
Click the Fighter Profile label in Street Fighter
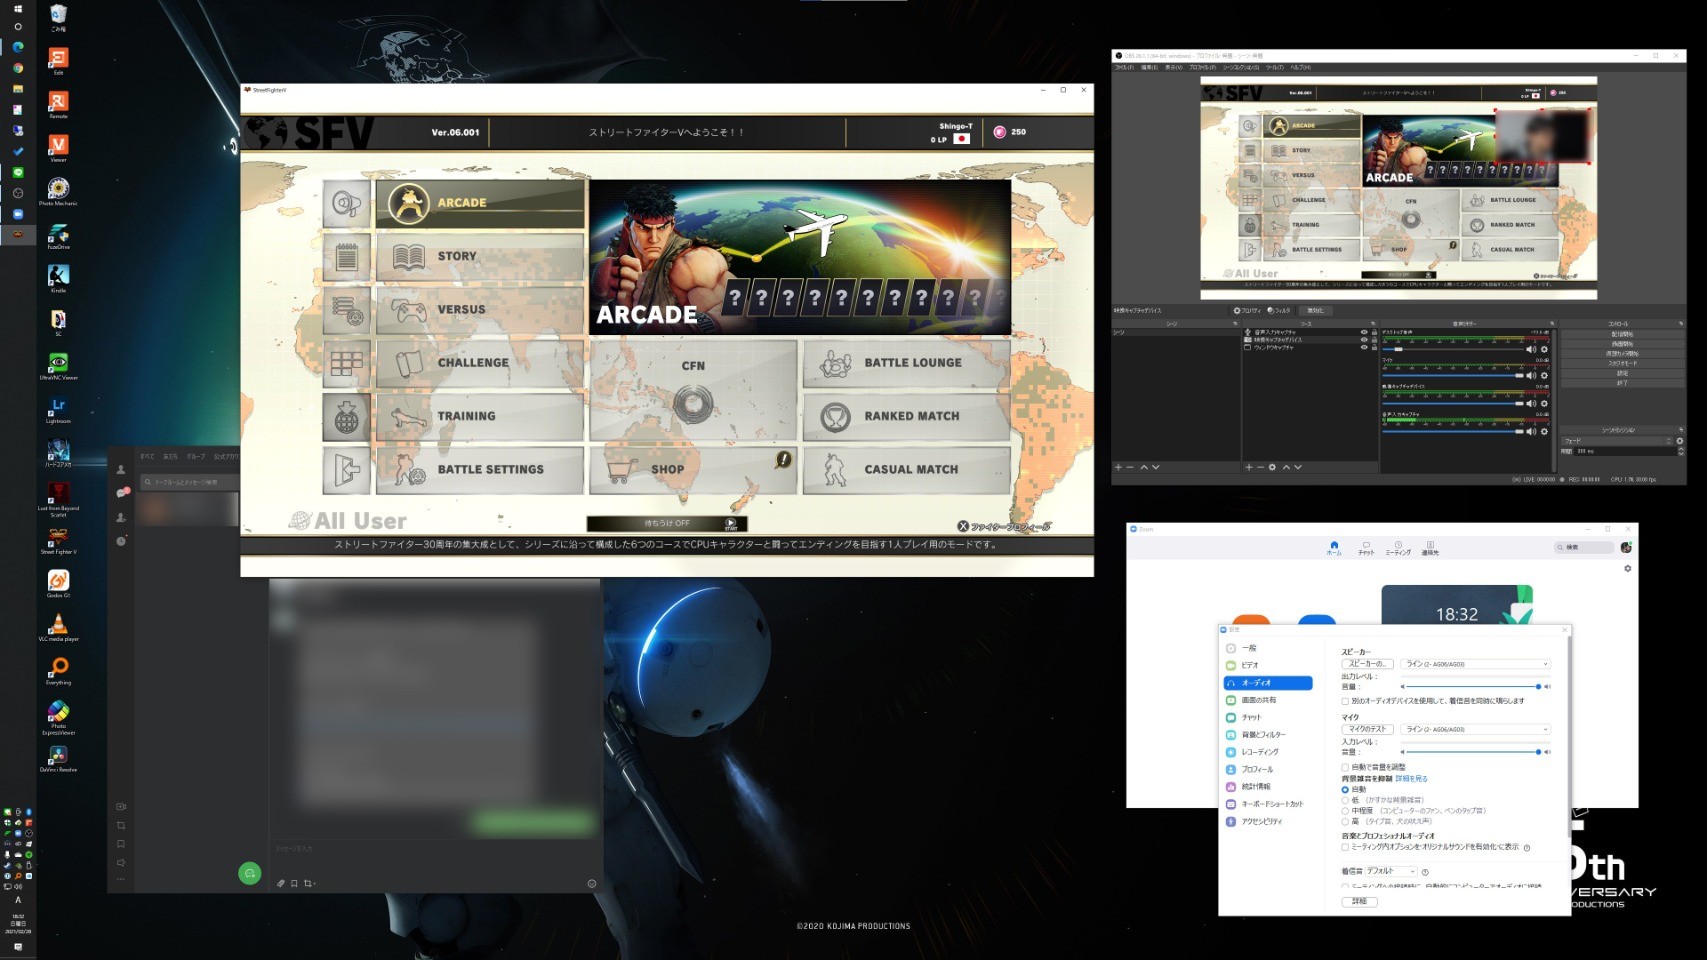click(x=1004, y=526)
